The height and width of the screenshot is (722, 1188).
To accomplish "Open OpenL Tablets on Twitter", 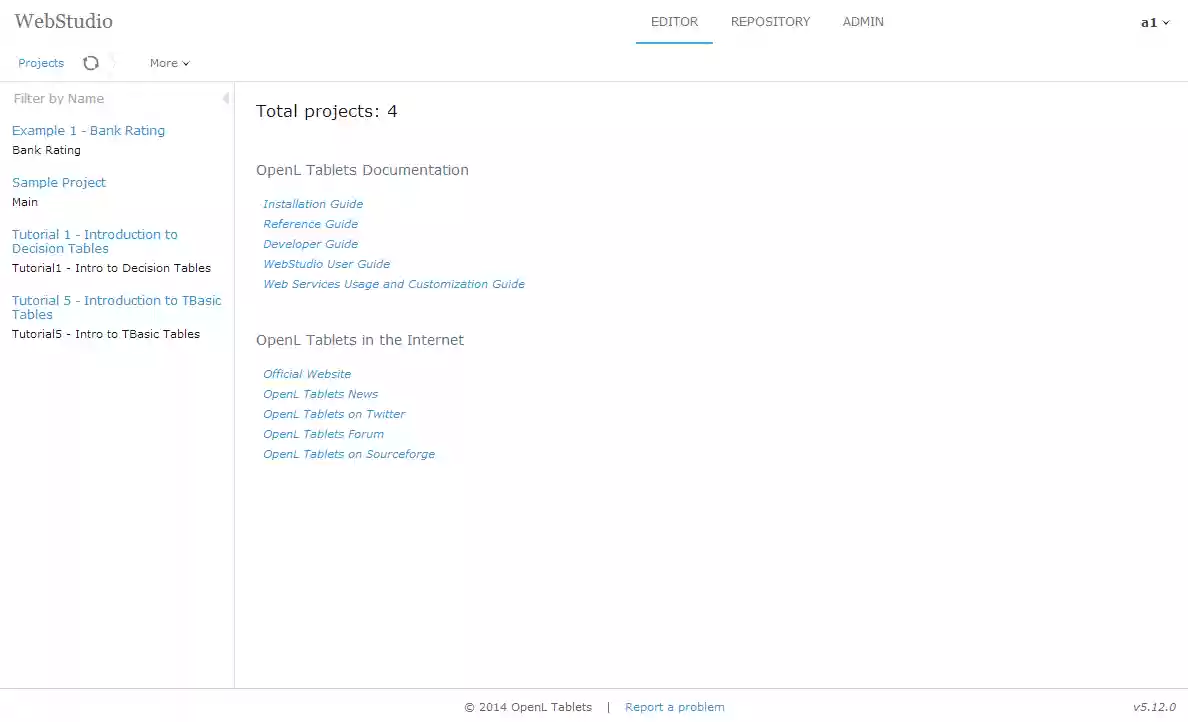I will 334,413.
